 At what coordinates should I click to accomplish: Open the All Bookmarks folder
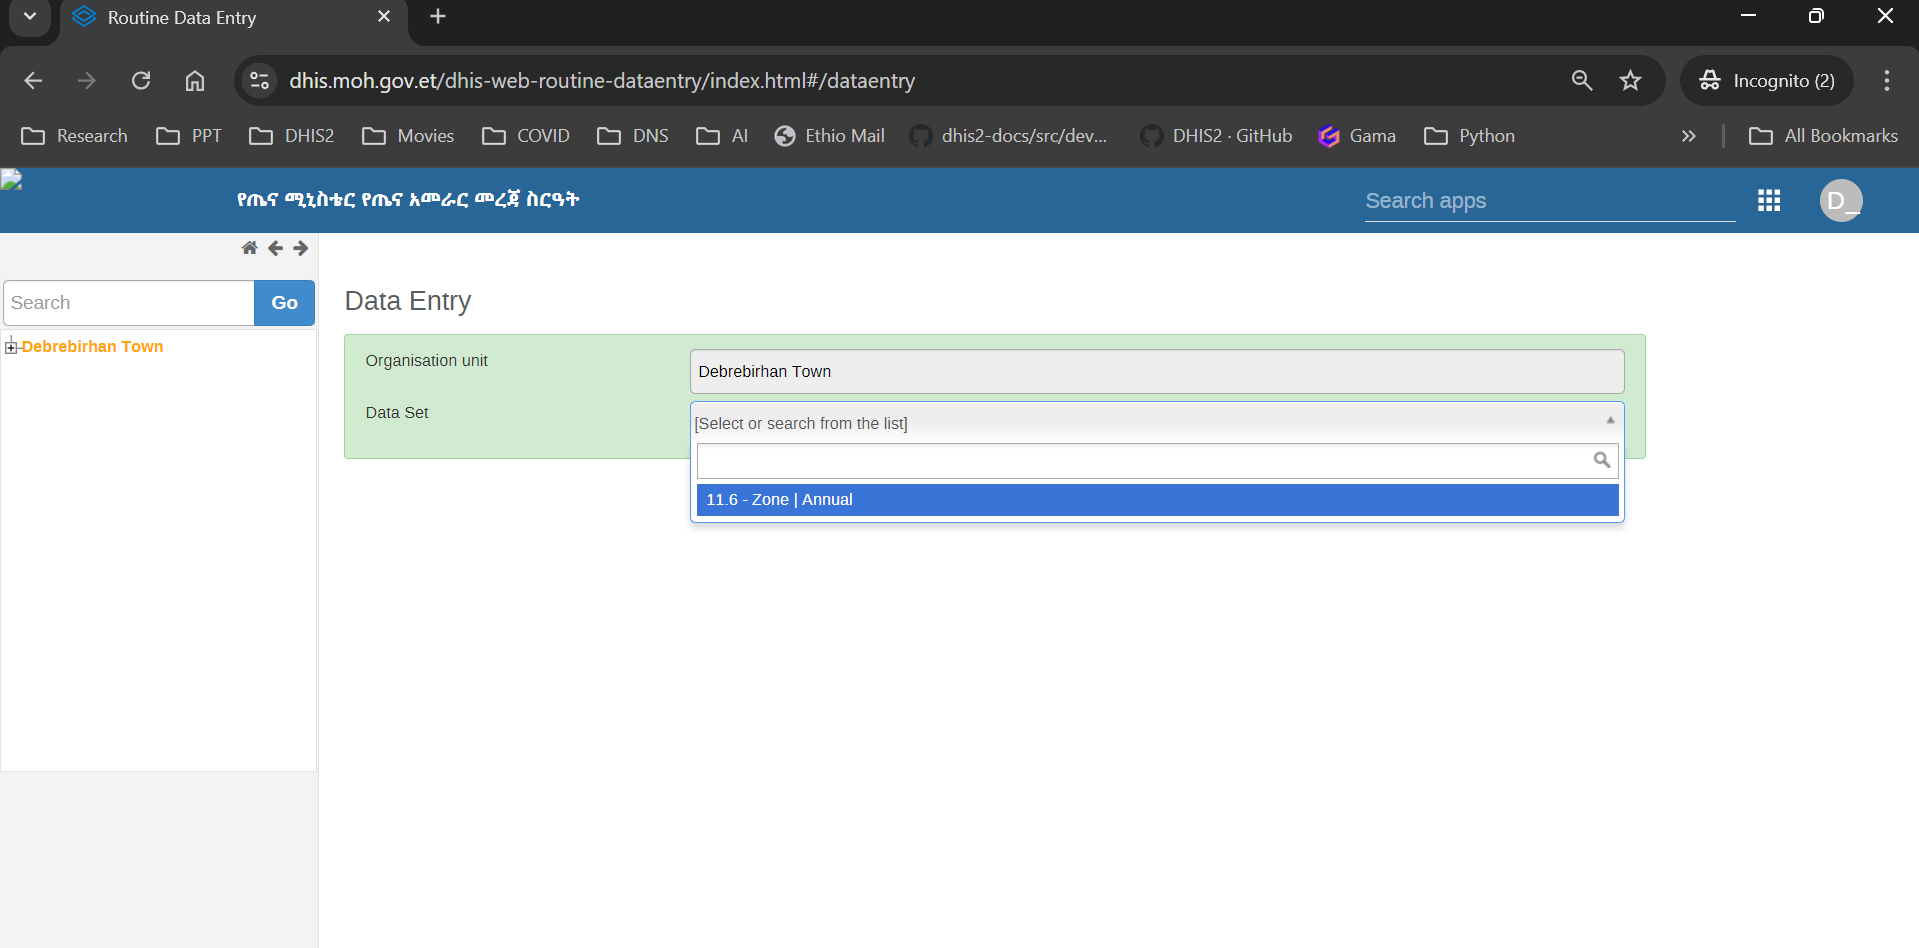pyautogui.click(x=1824, y=136)
